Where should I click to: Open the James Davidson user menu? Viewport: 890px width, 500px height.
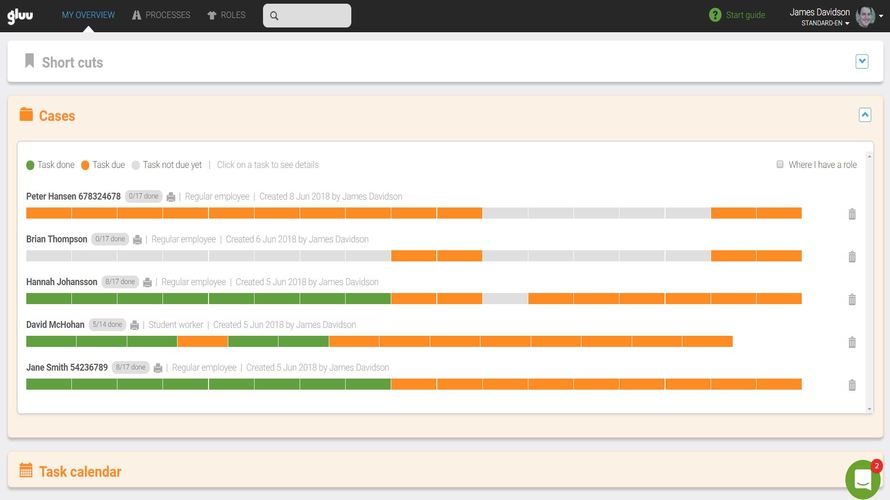819,12
